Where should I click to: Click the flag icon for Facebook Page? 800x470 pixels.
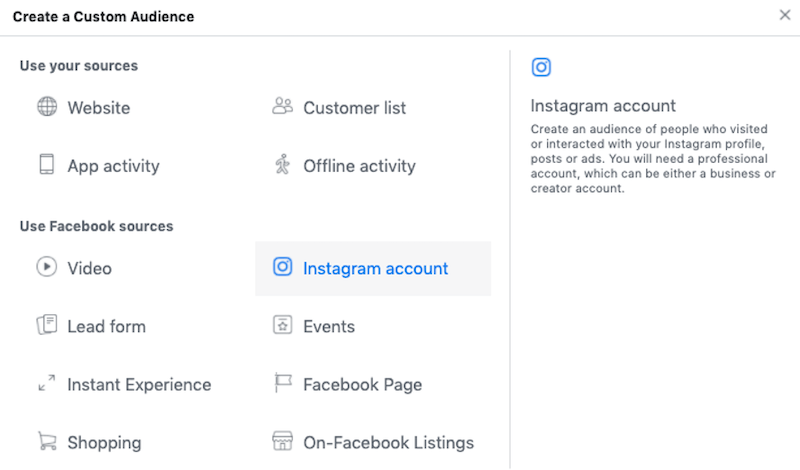(283, 384)
